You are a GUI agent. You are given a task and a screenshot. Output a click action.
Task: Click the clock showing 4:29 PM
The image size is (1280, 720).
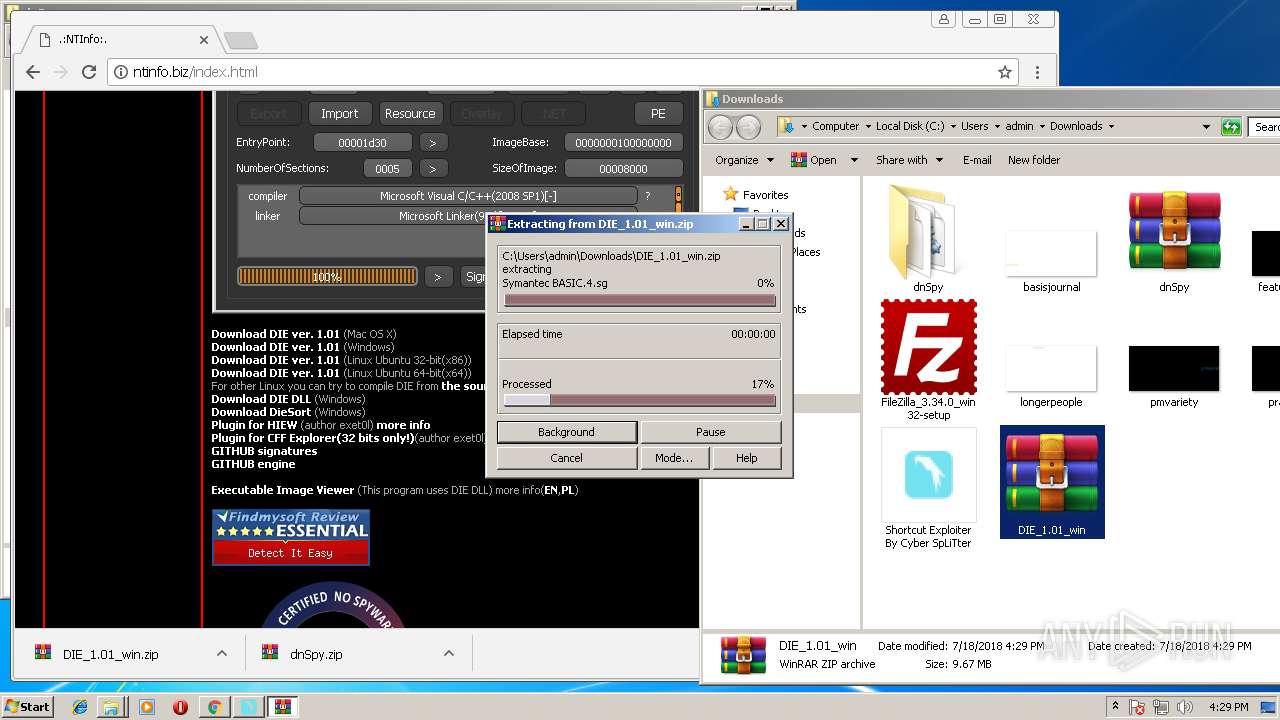tap(1228, 707)
